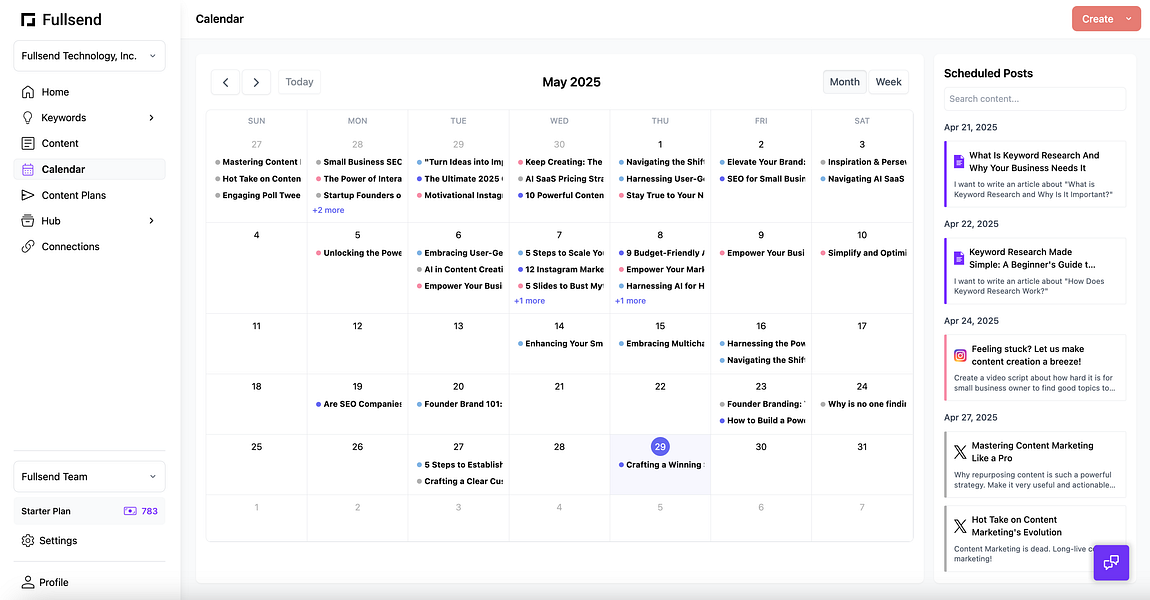Screen dimensions: 1150x600
Task: Switch to Month view
Action: click(x=844, y=82)
